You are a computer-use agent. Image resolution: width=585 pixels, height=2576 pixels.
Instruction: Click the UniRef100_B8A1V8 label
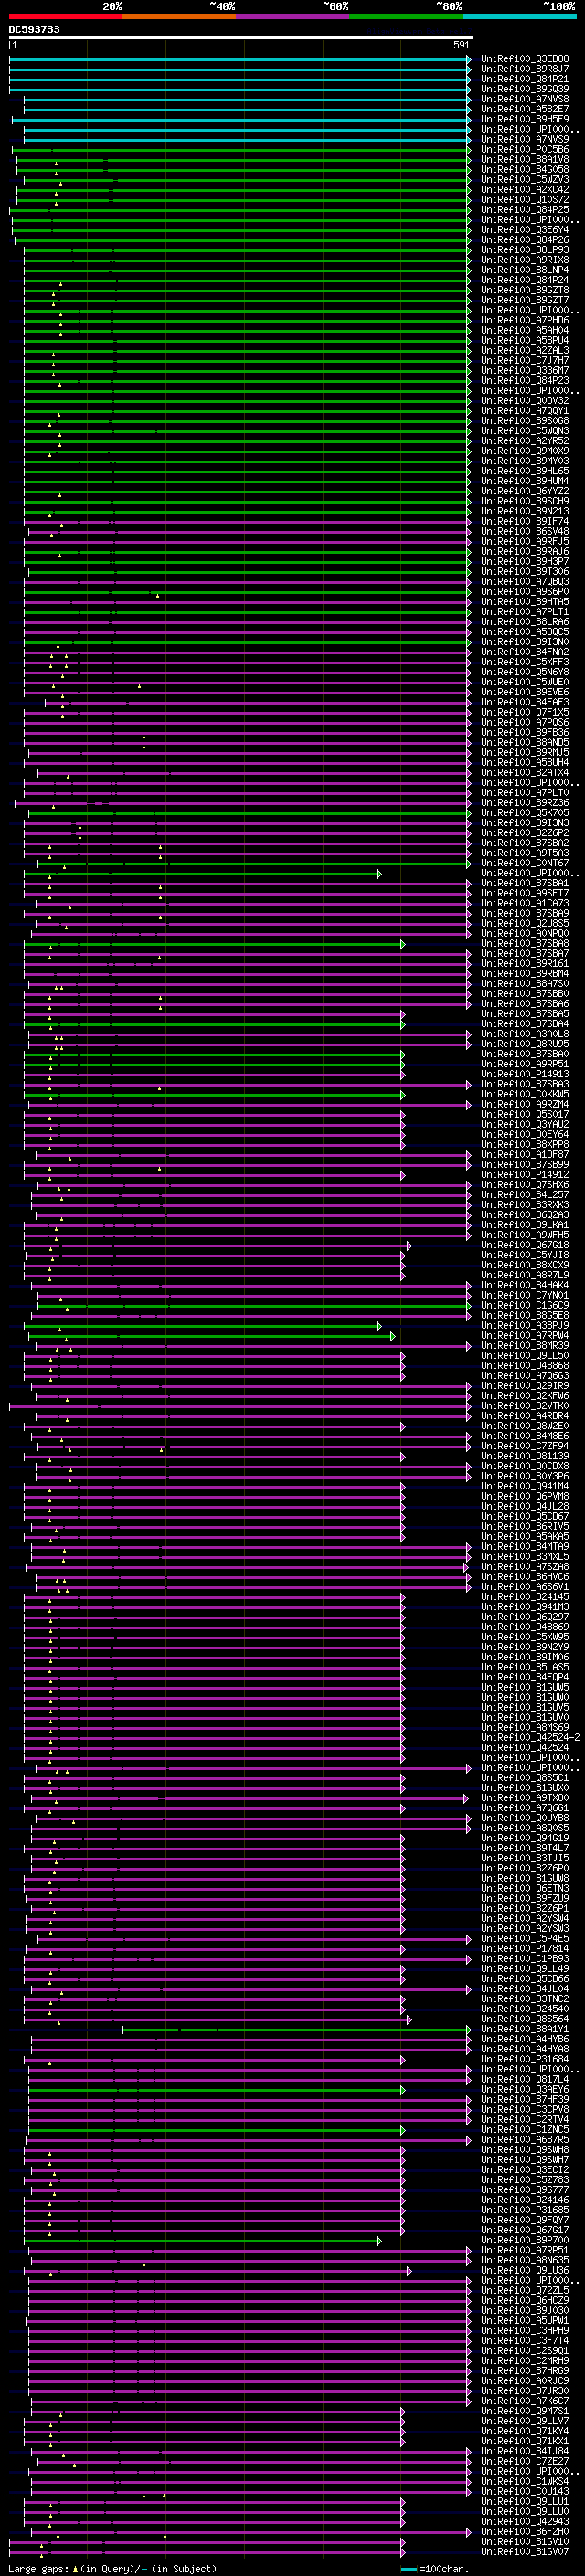[x=525, y=159]
